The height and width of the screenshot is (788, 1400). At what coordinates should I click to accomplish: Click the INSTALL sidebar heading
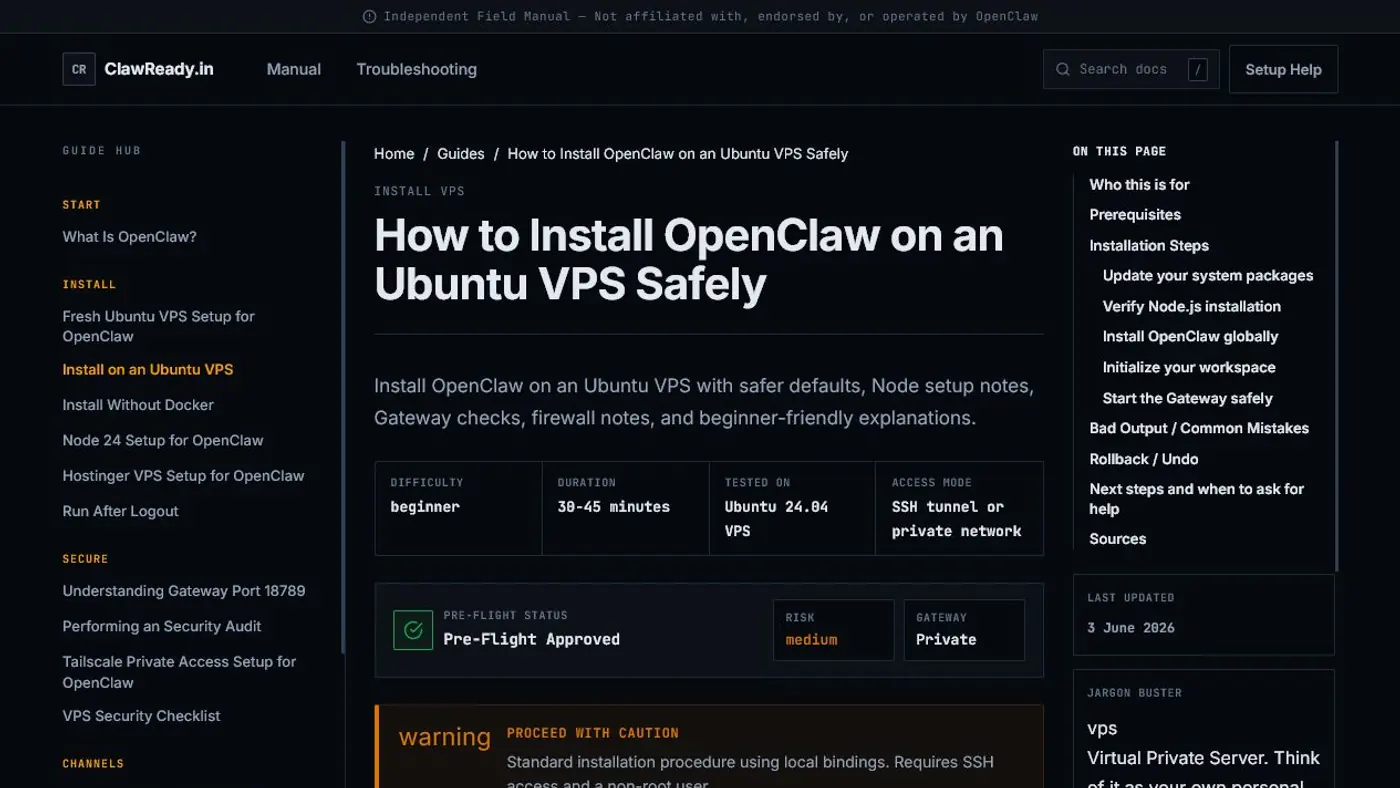[89, 285]
